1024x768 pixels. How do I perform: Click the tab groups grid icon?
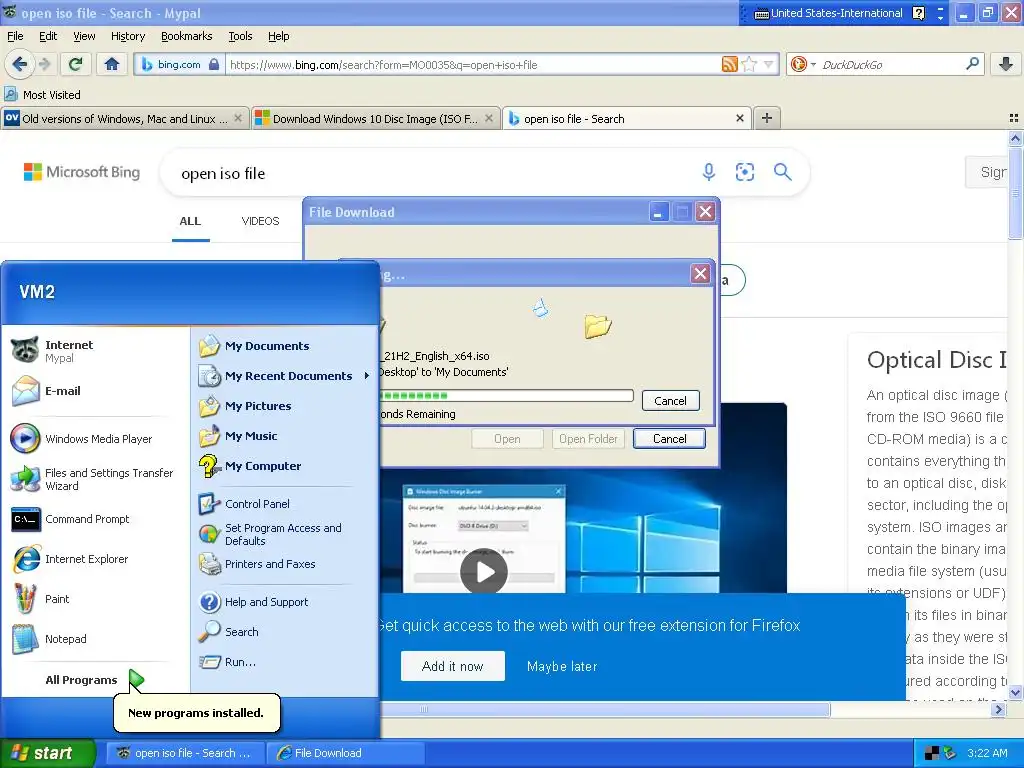pos(1014,118)
